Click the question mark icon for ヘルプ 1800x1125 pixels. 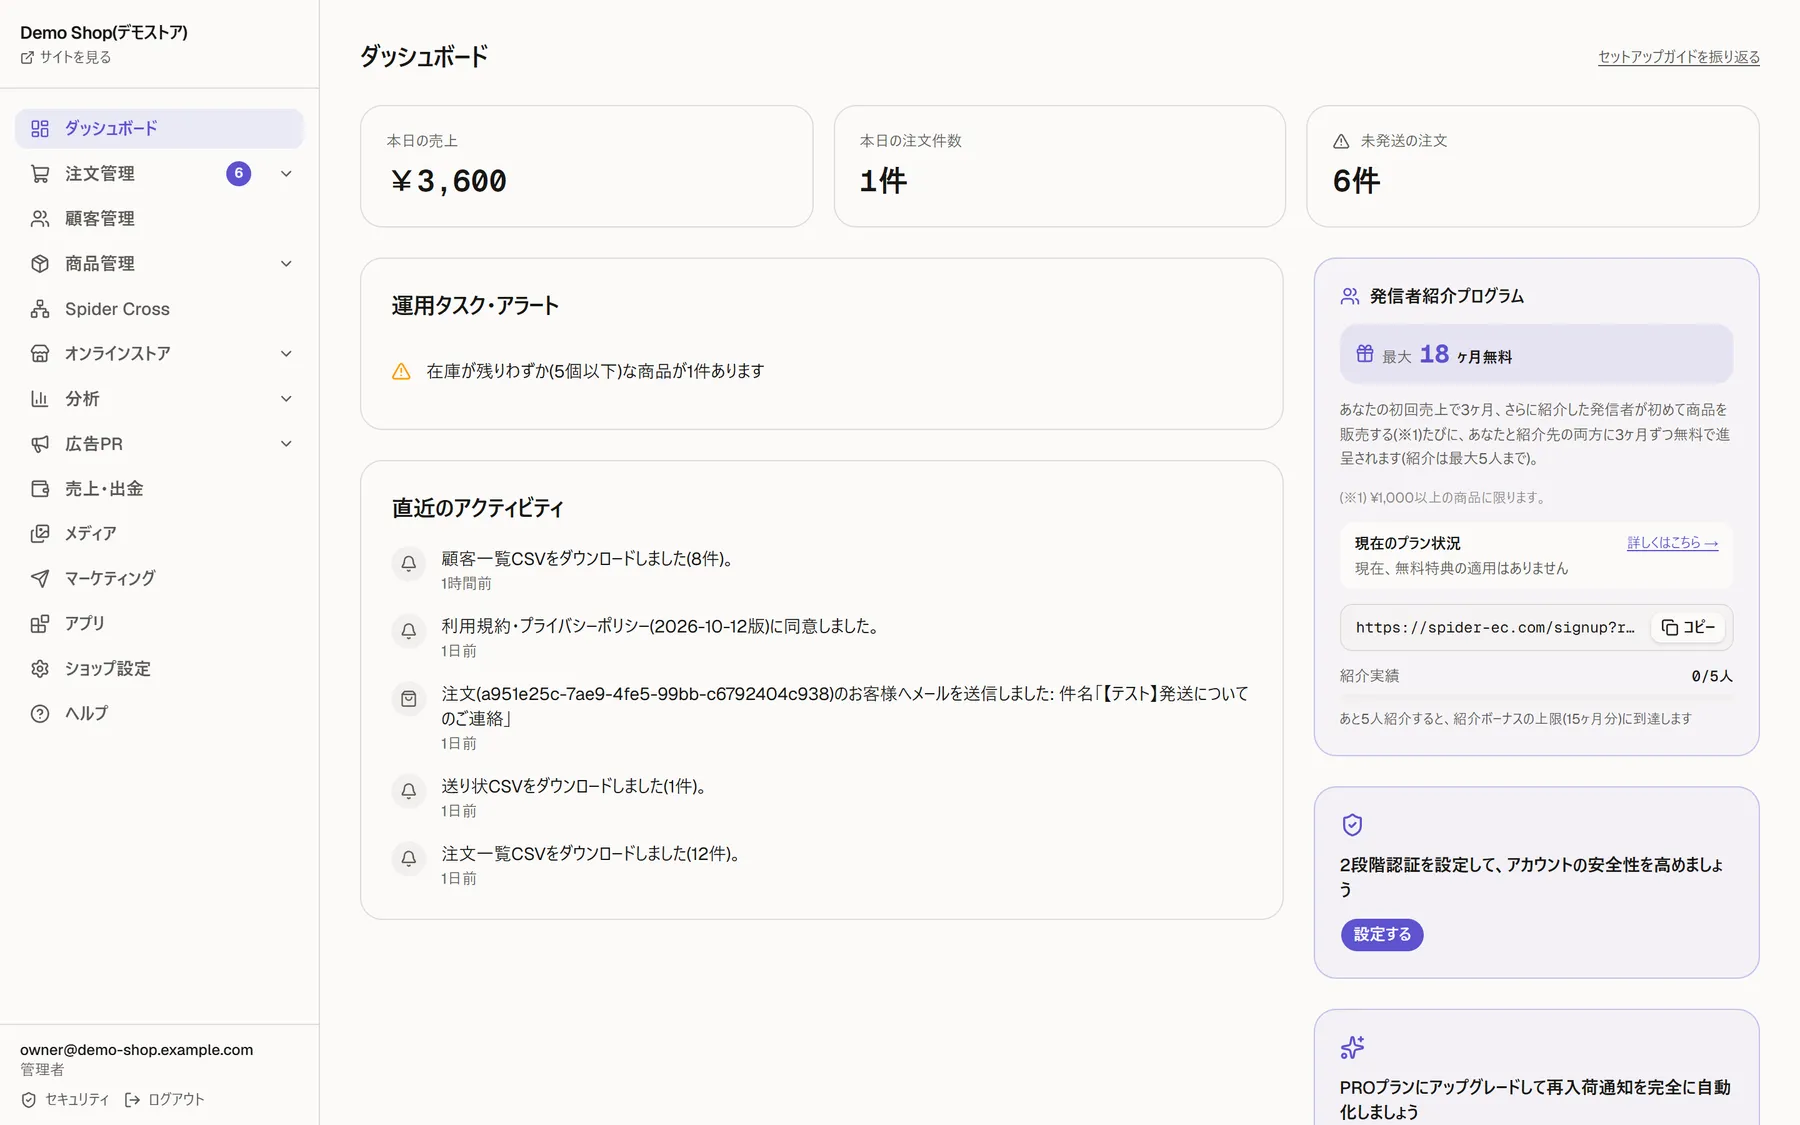(40, 714)
